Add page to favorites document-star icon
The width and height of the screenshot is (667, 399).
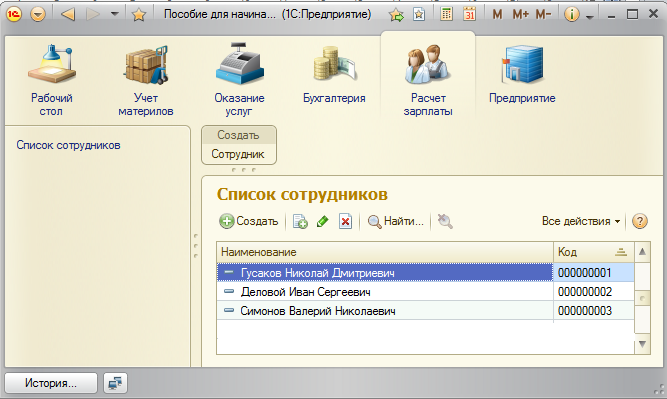[x=419, y=14]
